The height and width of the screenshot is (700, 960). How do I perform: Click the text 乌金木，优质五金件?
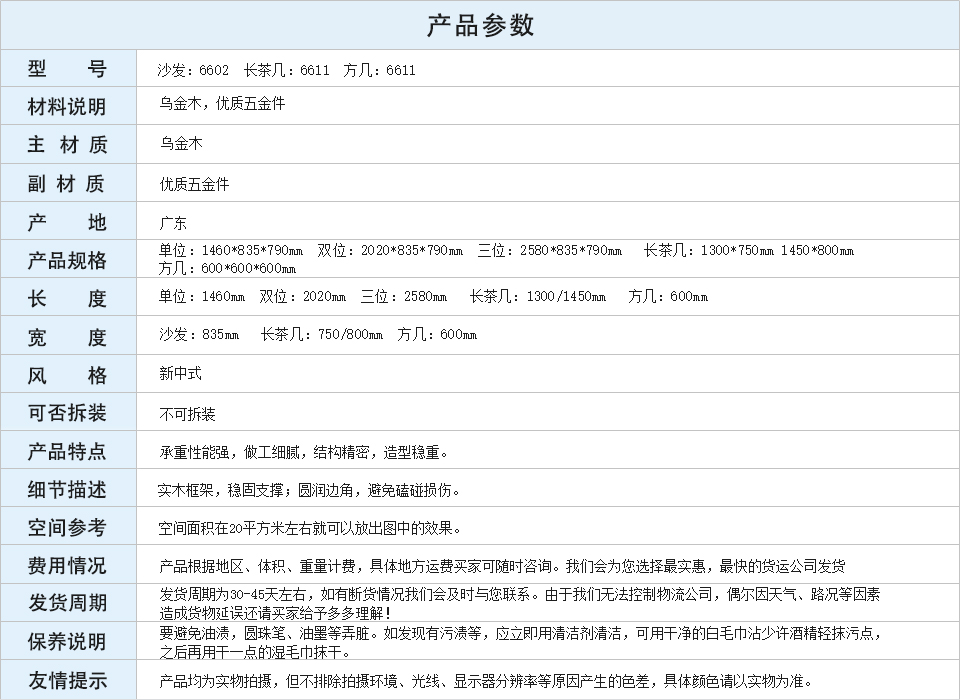[222, 103]
